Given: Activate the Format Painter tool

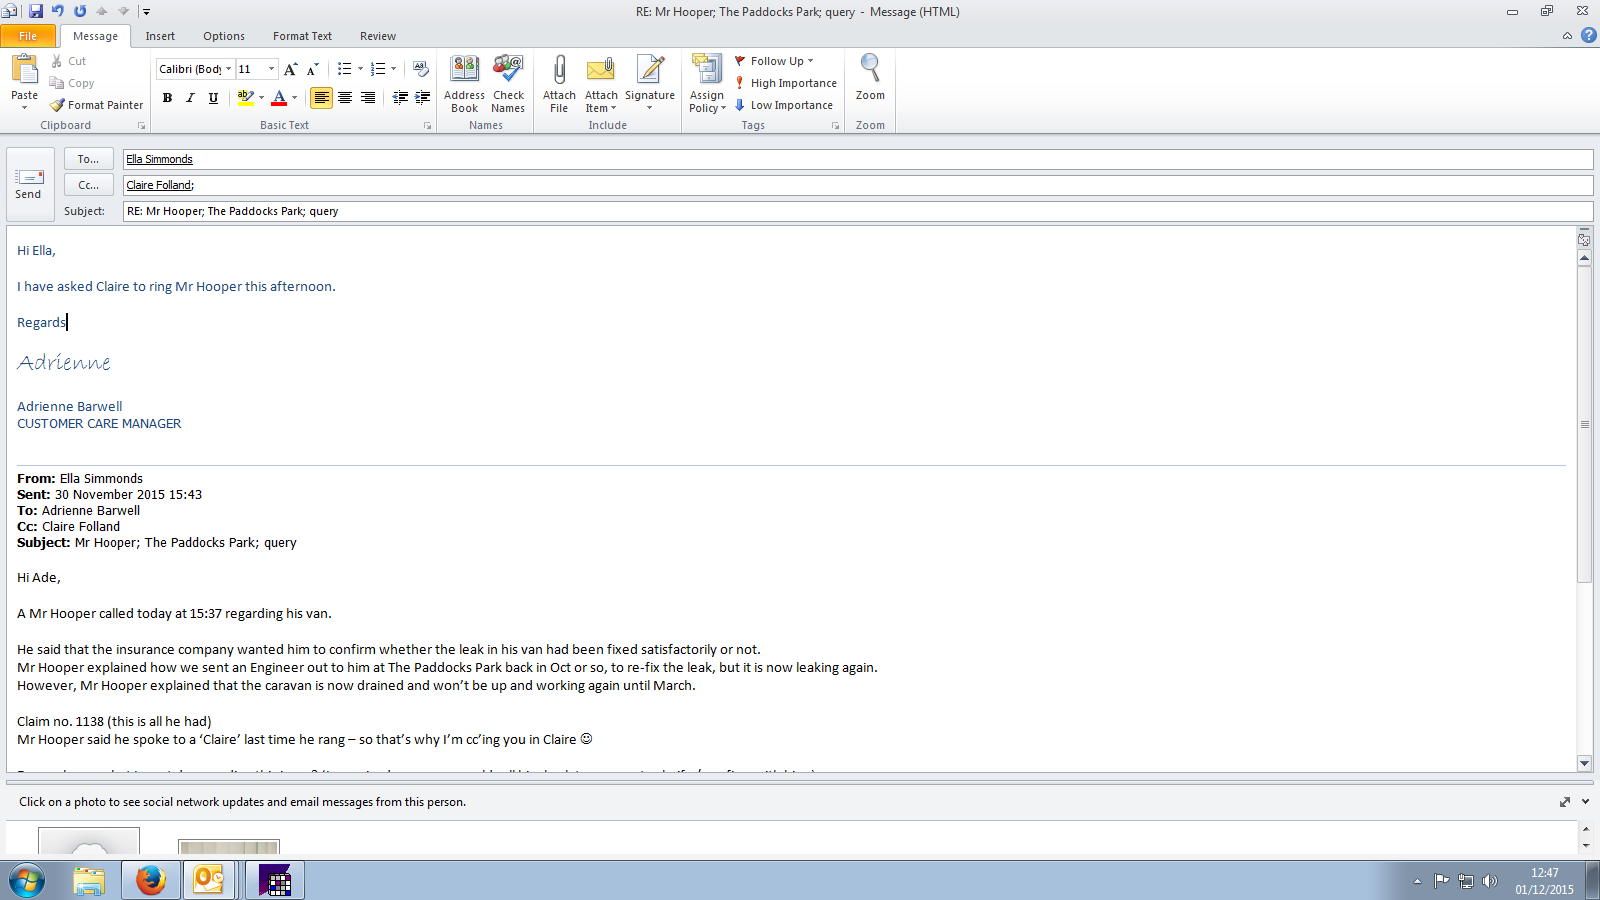Looking at the screenshot, I should (x=97, y=105).
